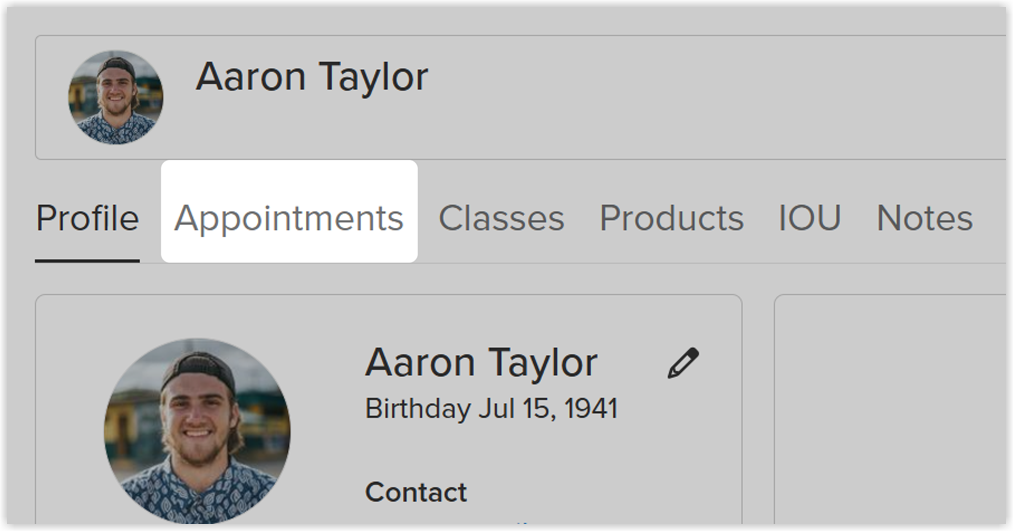This screenshot has height=532, width=1014.
Task: Click the word "Birthday" in profile card
Action: click(417, 409)
